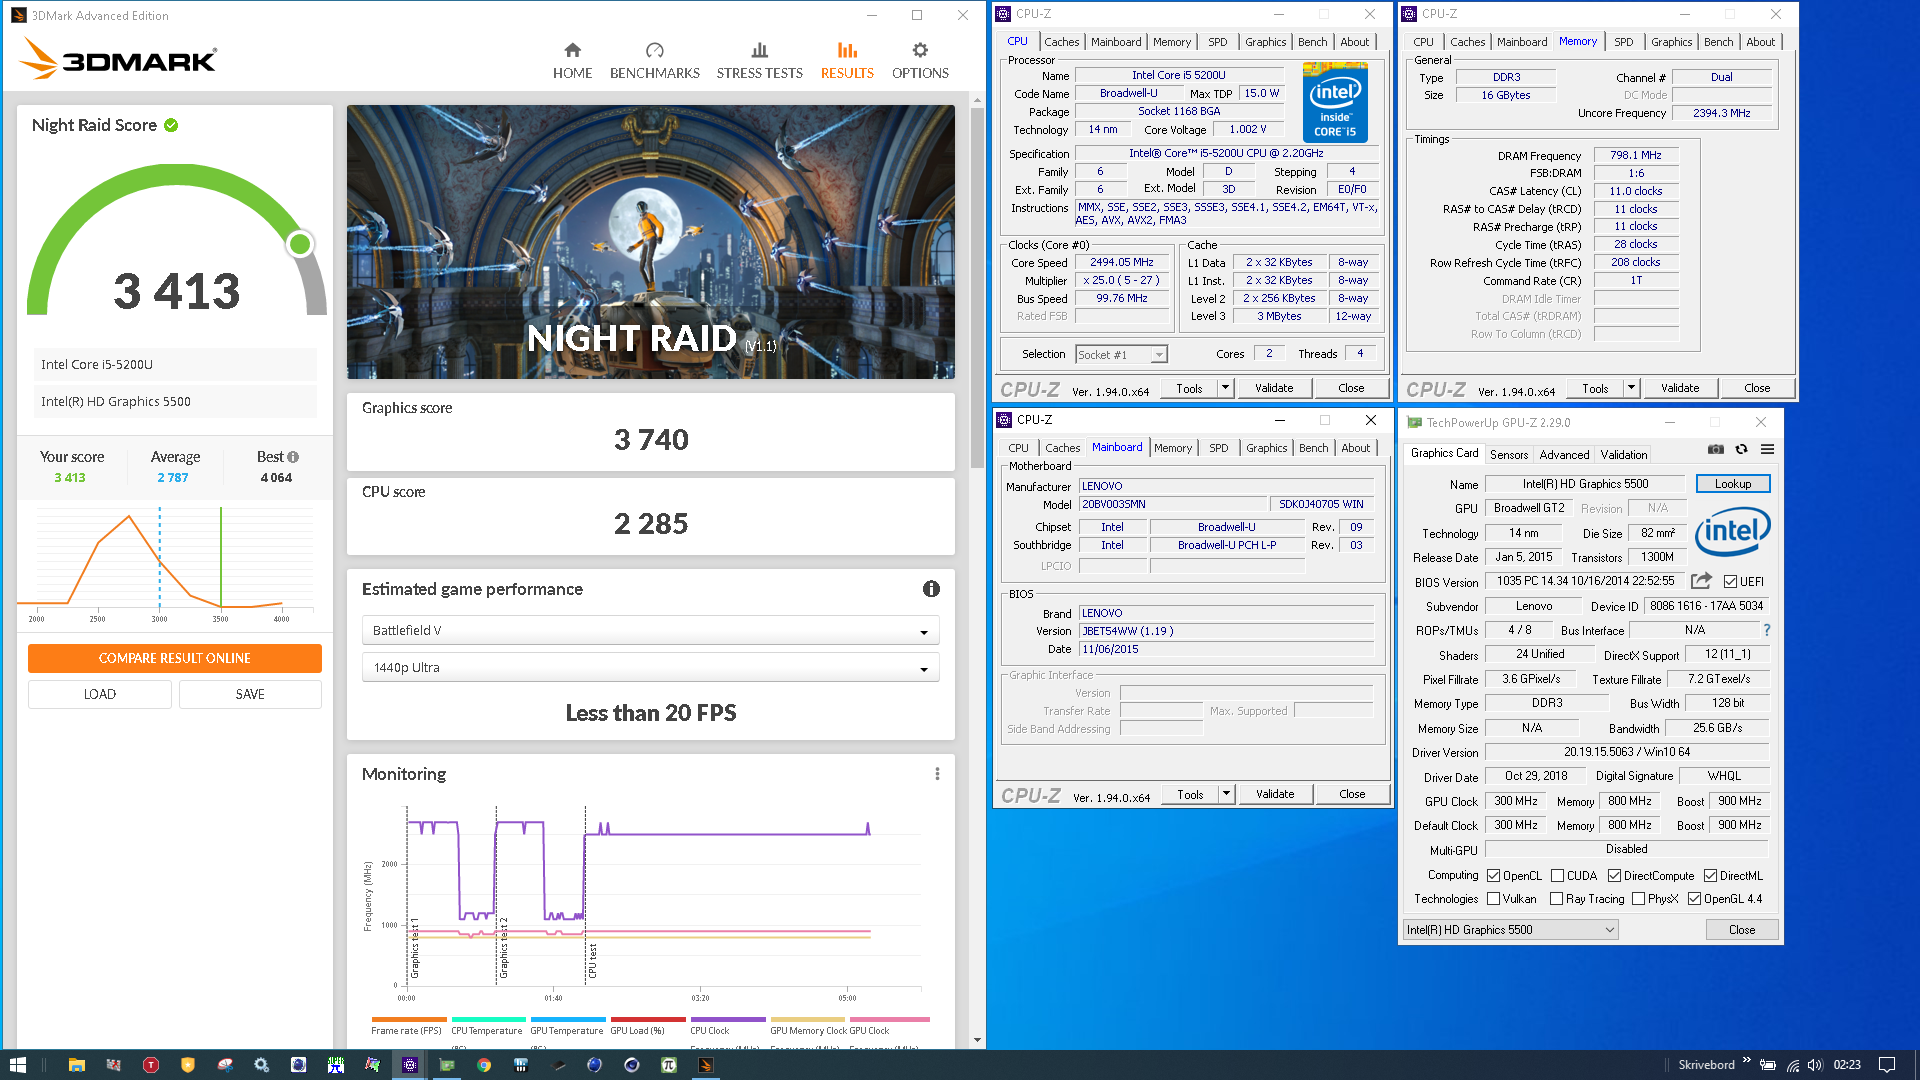Open the volume control in system tray
Image resolution: width=1920 pixels, height=1080 pixels.
coord(1815,1065)
